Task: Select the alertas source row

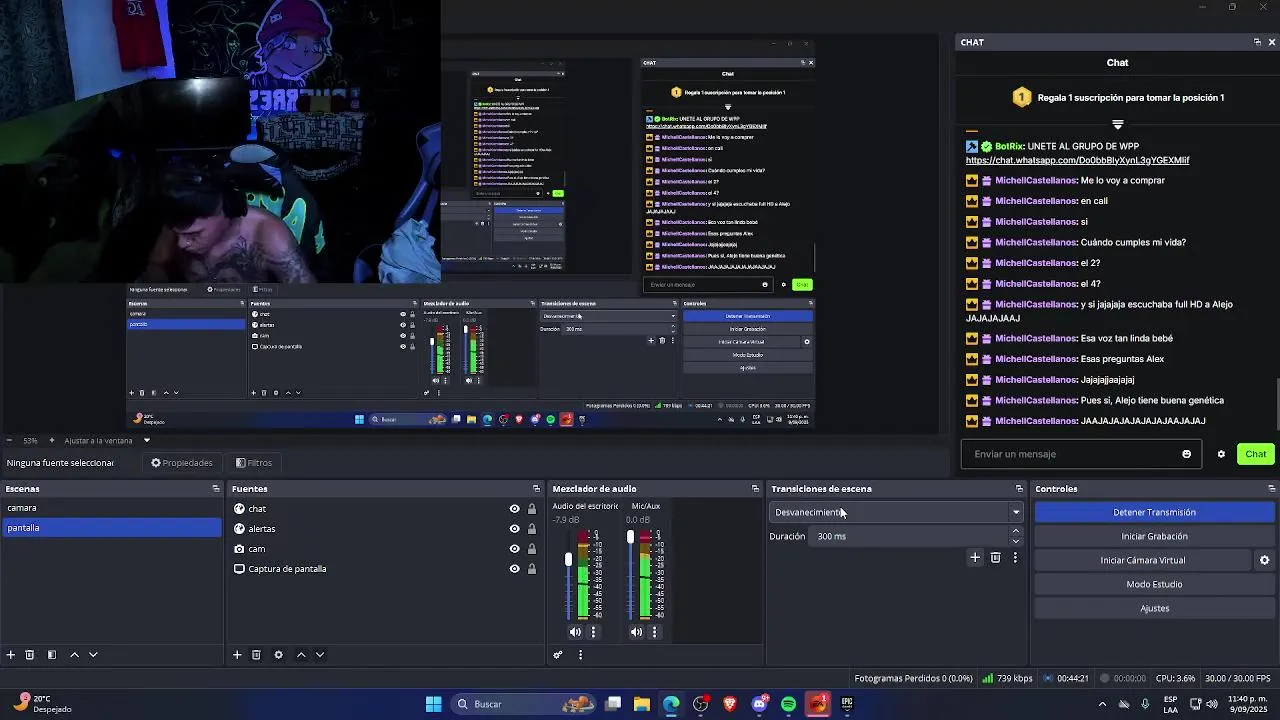Action: pyautogui.click(x=384, y=529)
